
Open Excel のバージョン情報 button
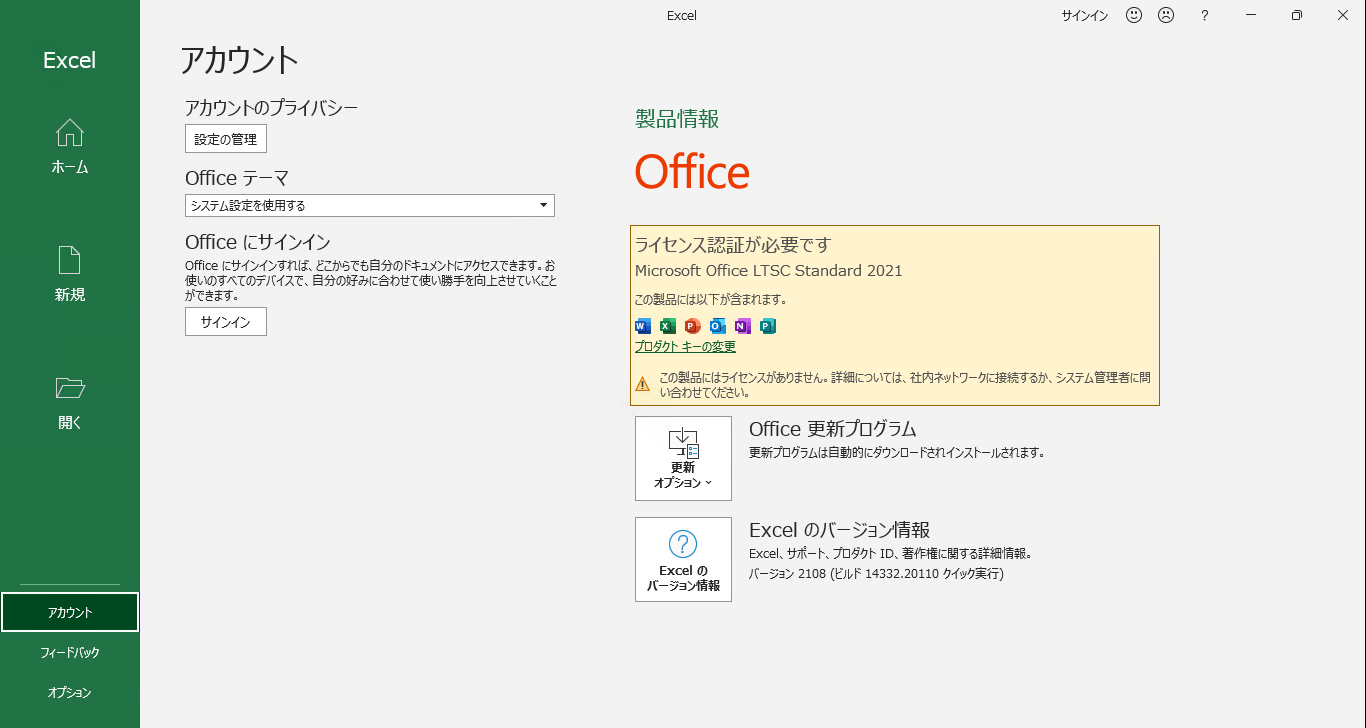coord(683,559)
